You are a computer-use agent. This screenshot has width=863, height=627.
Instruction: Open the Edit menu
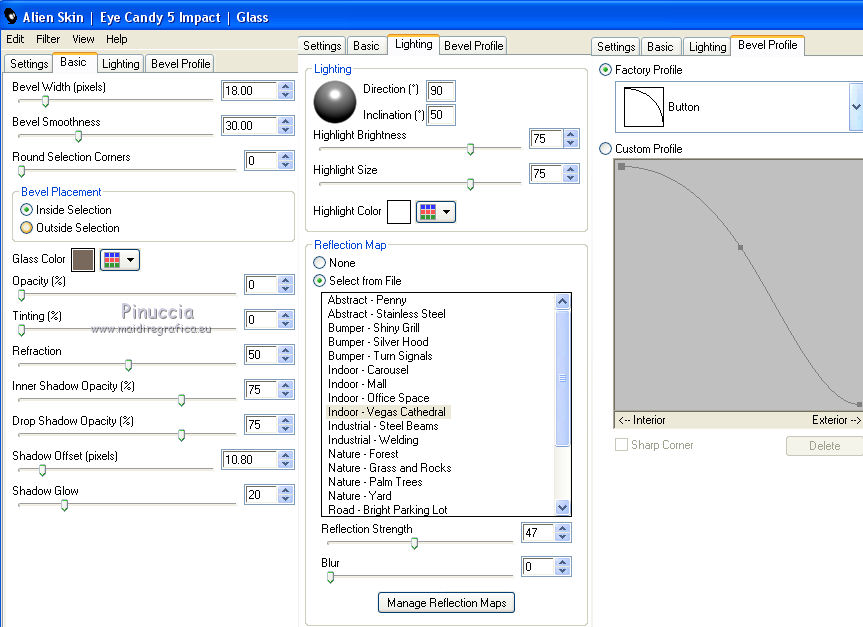(x=15, y=39)
